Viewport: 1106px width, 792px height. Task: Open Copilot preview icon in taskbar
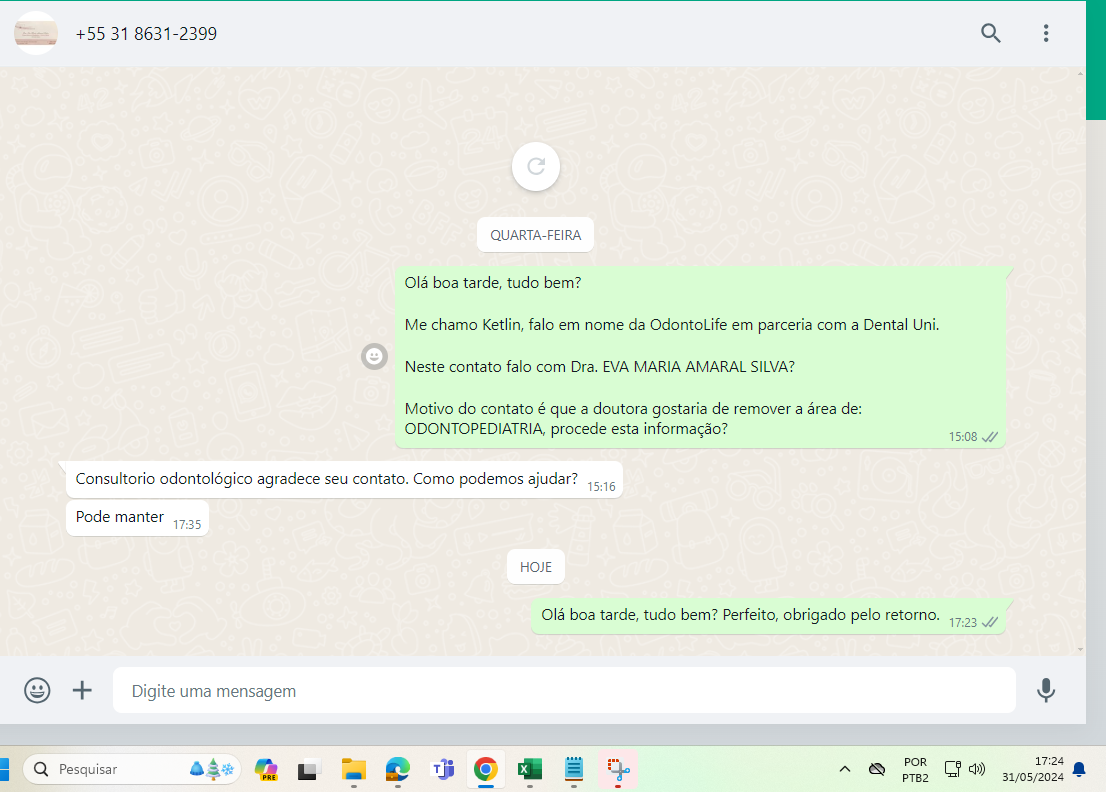(x=266, y=769)
